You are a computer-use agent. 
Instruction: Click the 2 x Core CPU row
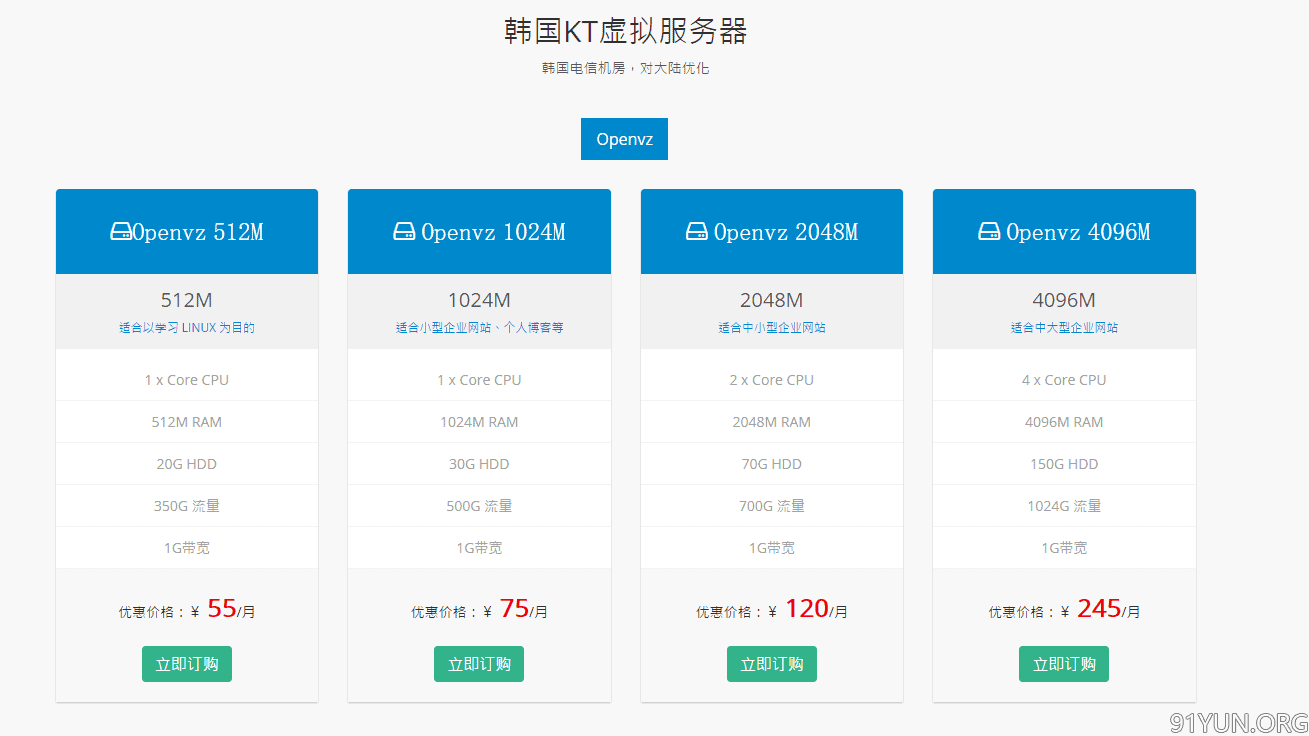772,380
